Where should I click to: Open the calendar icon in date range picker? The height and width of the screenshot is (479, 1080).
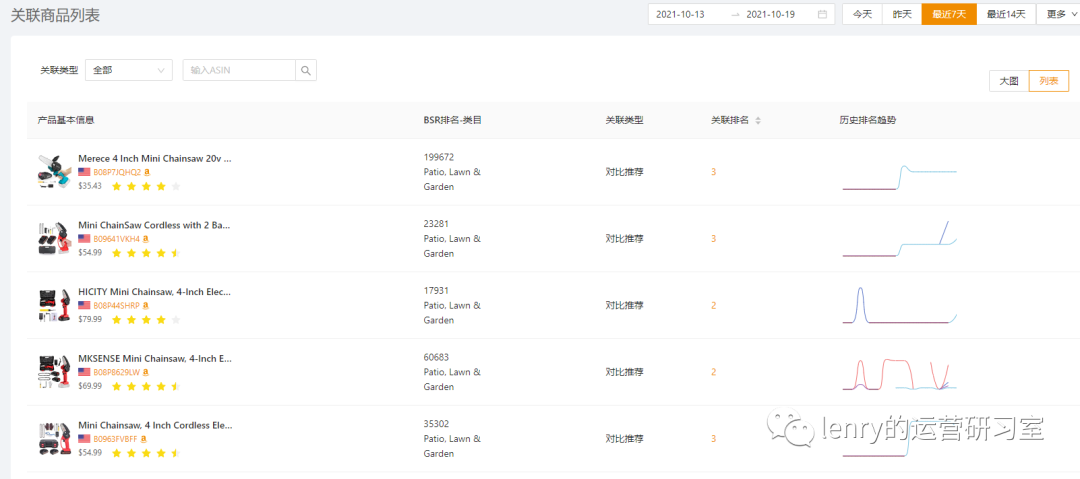coord(822,14)
